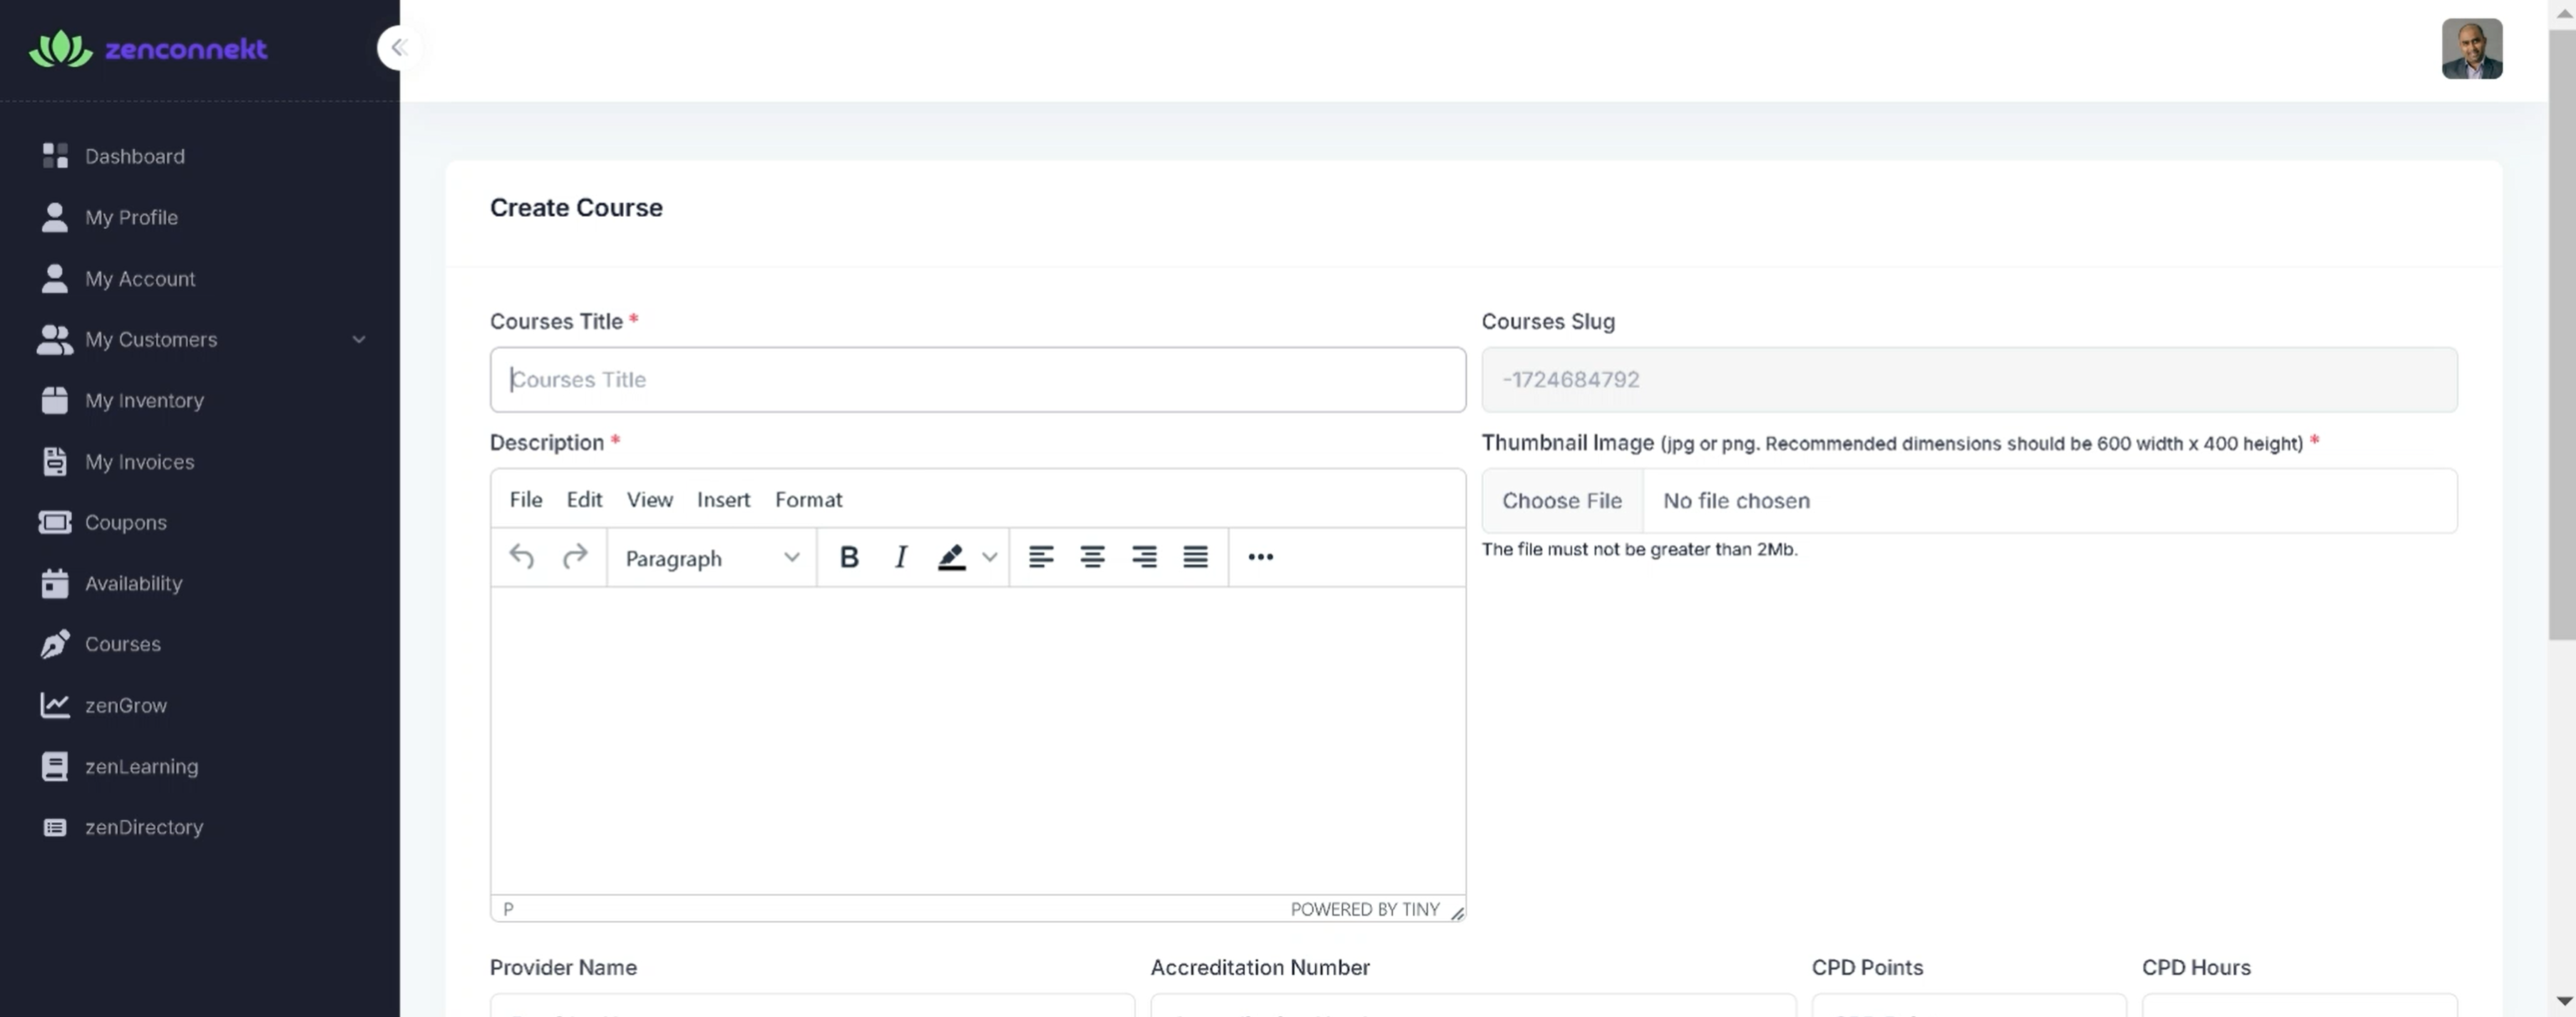Collapse the sidebar with double-chevron icon
The height and width of the screenshot is (1017, 2576).
coord(399,47)
